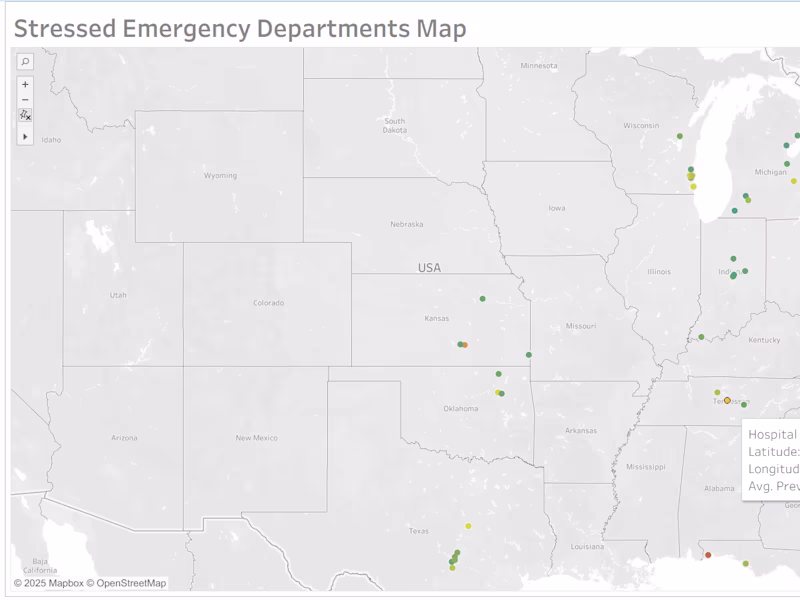Zoom out with the minus button

25,100
